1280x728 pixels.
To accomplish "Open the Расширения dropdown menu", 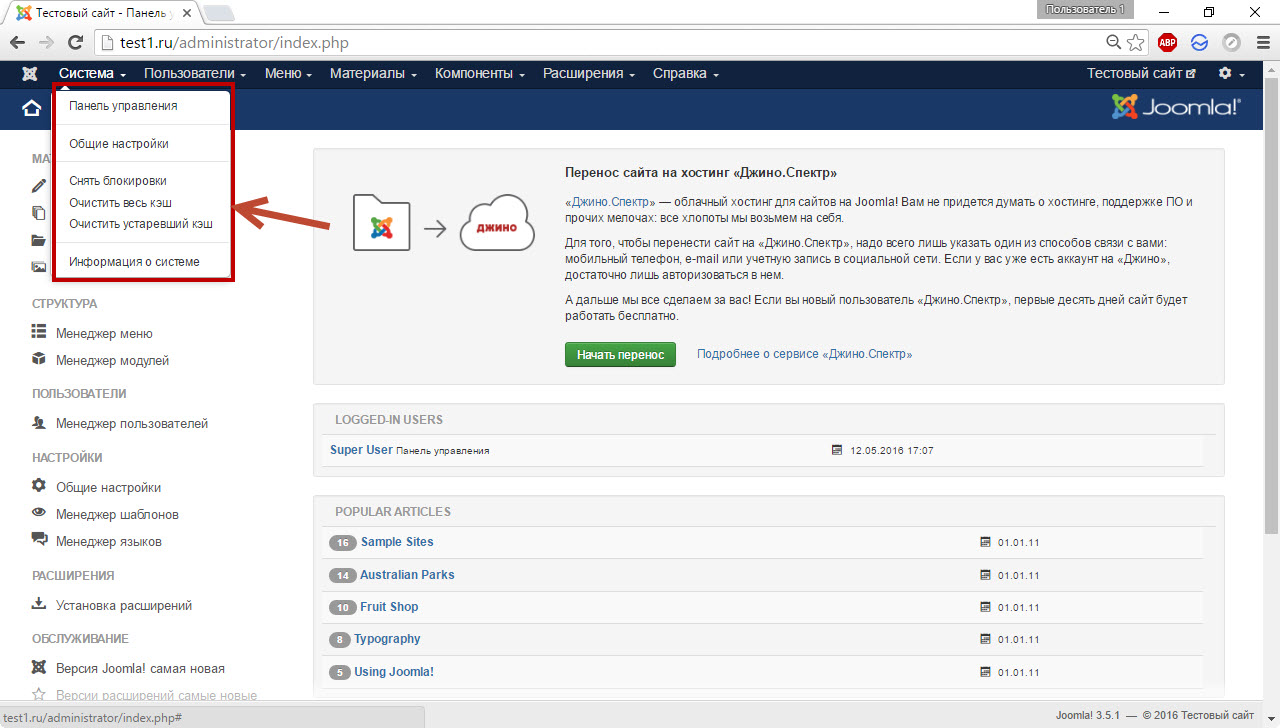I will 588,74.
